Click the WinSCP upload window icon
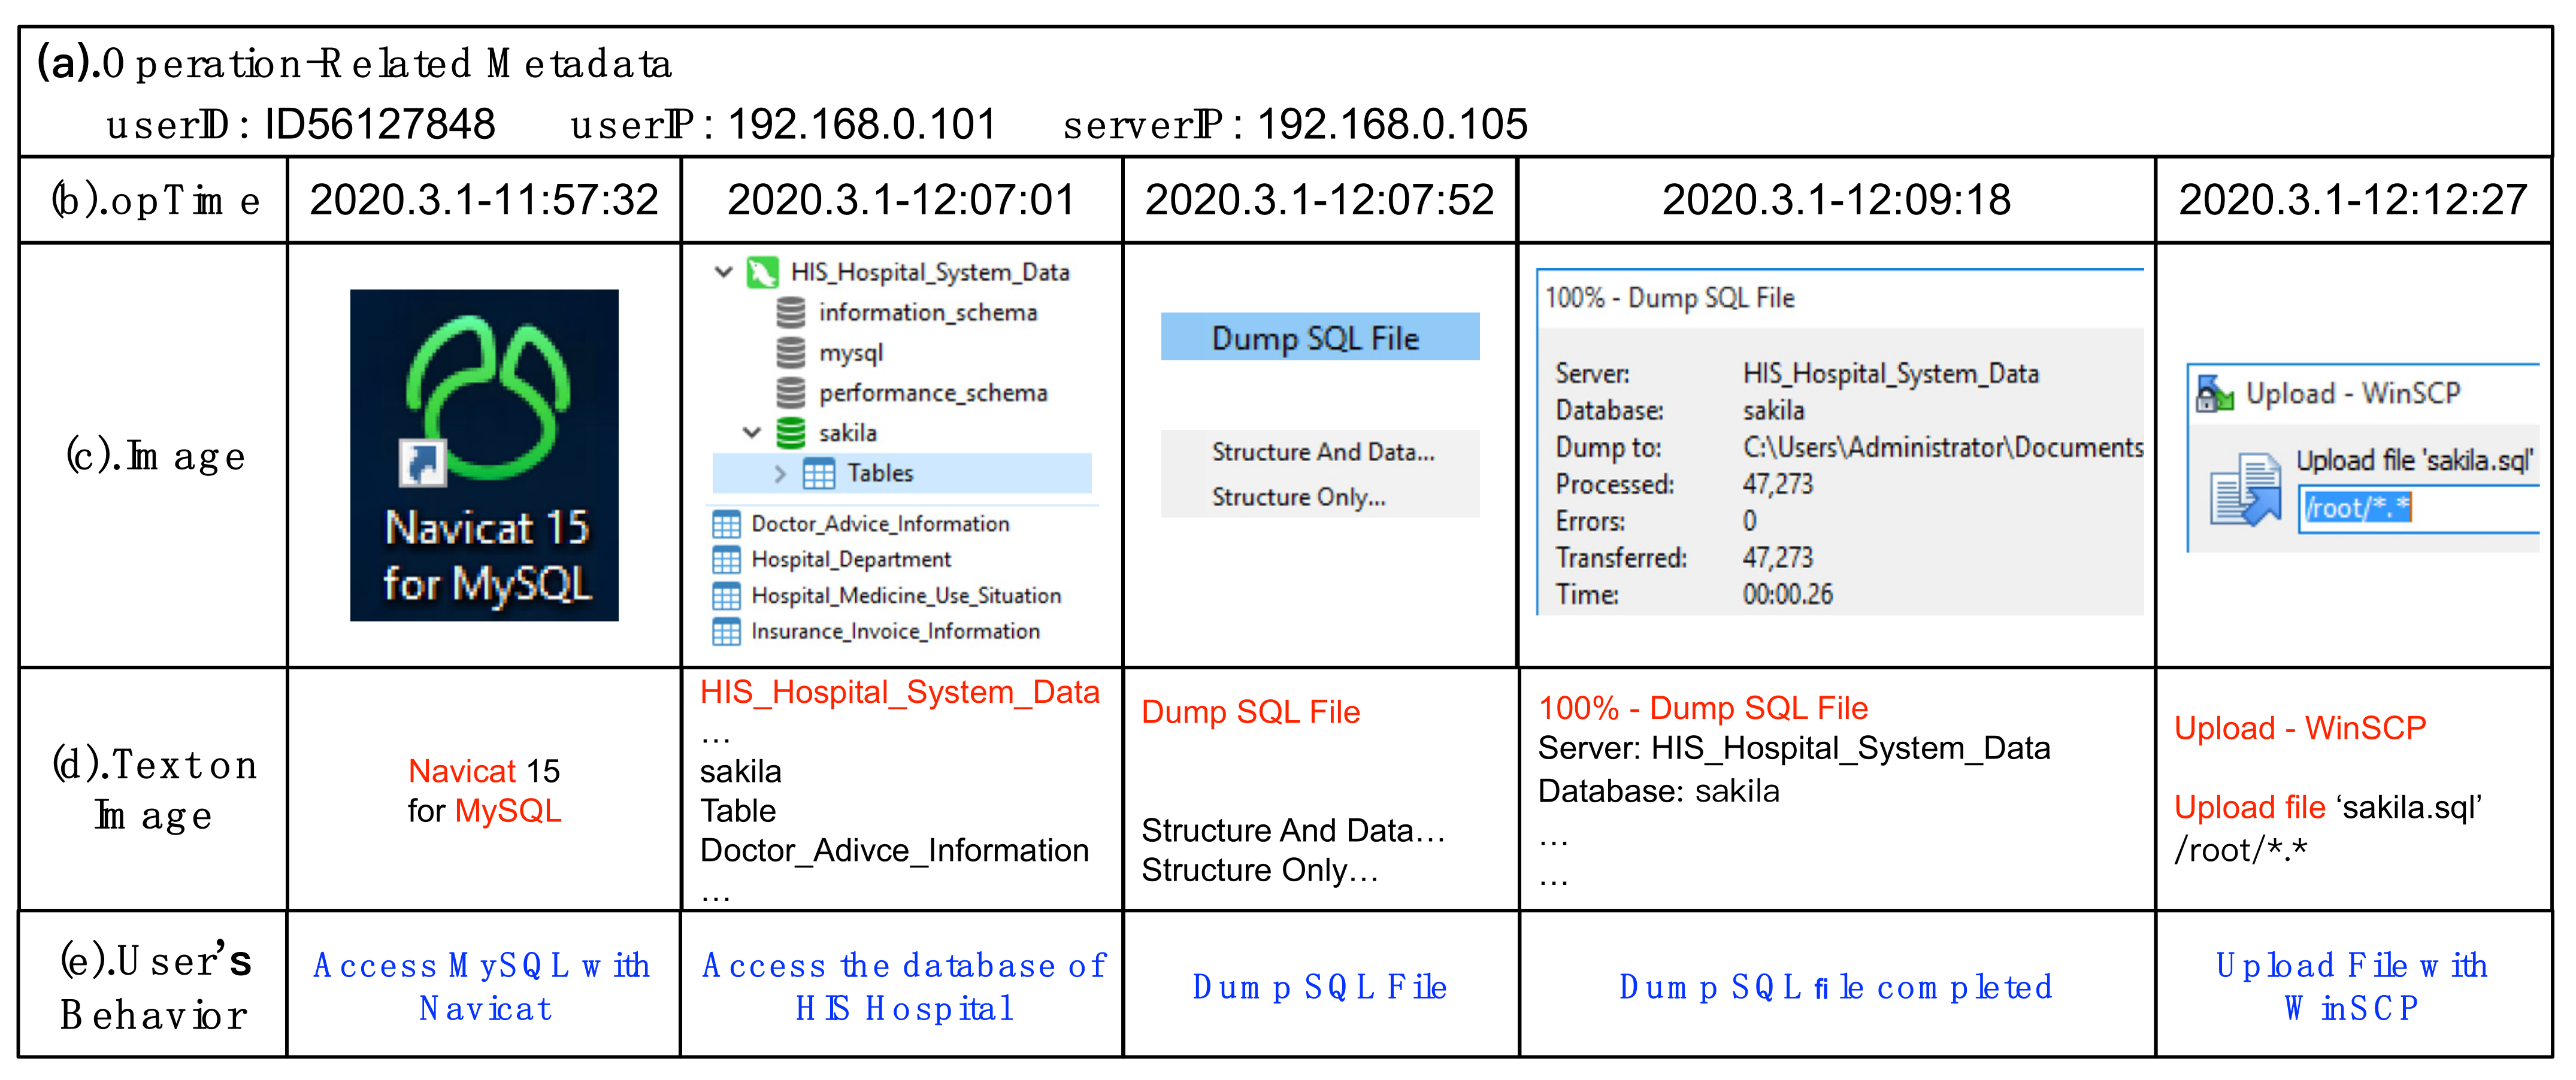Viewport: 2576px width, 1080px height. click(x=2214, y=394)
